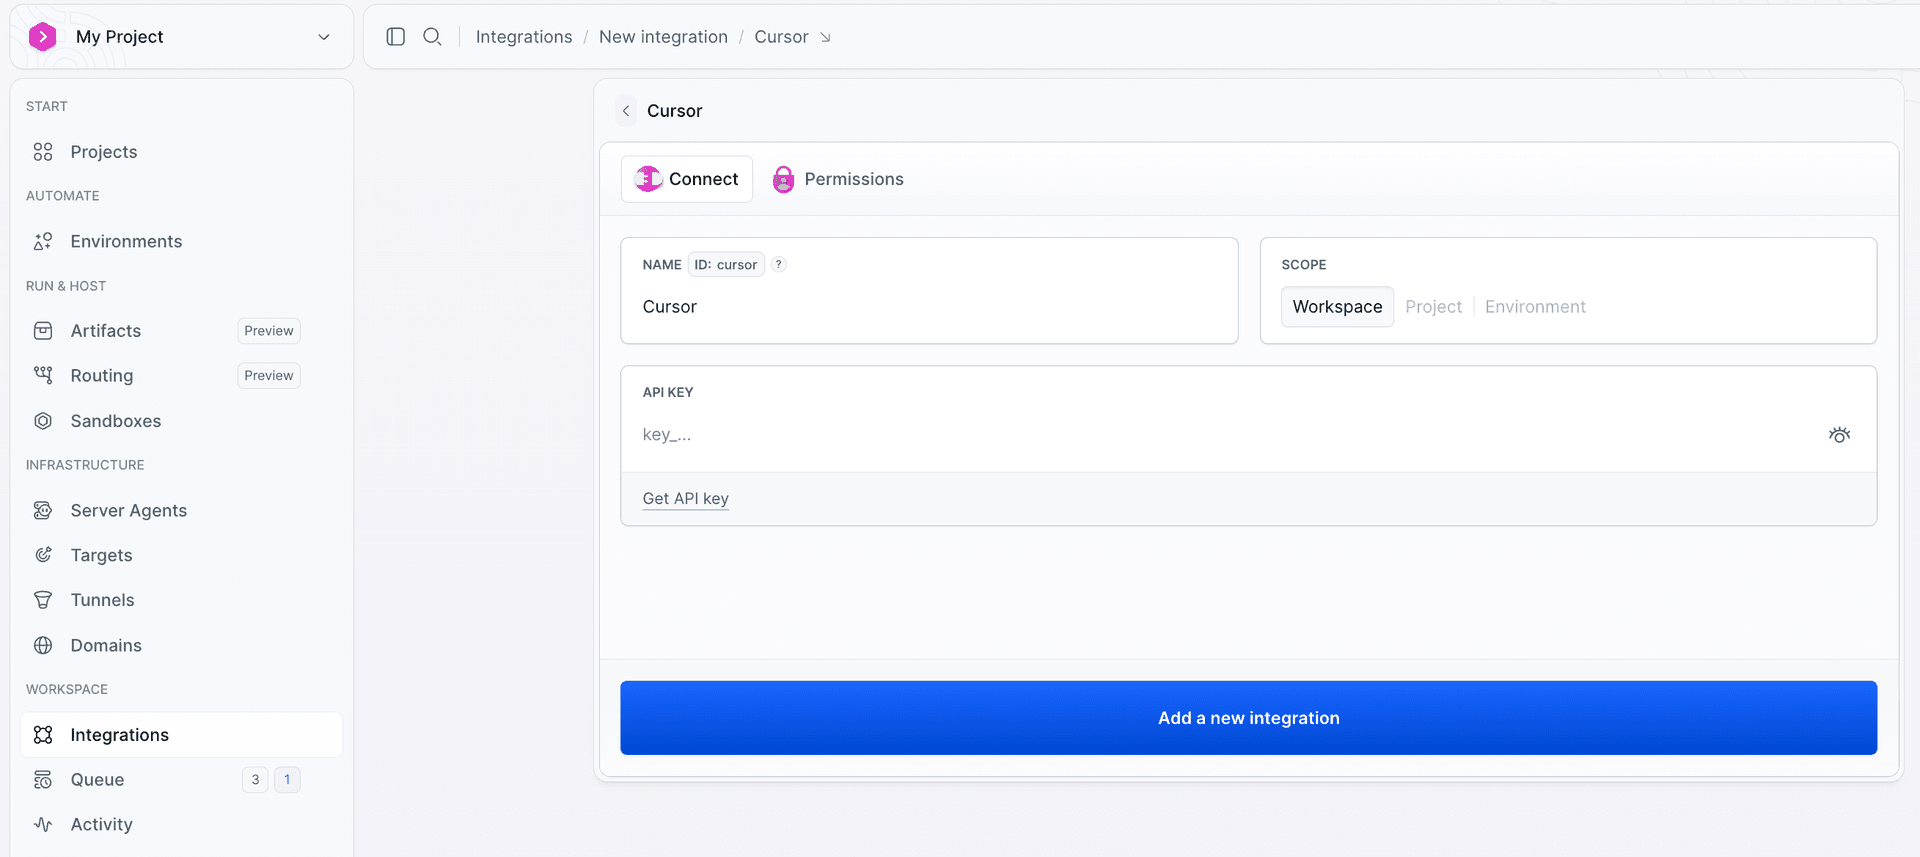Go to New integration breadcrumb

click(x=663, y=37)
